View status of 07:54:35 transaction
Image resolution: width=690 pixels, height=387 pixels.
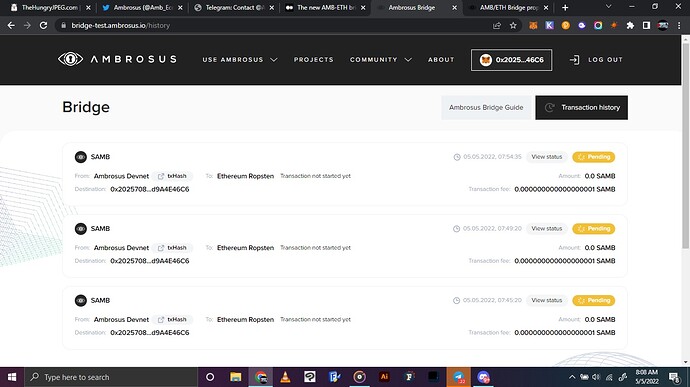[547, 157]
